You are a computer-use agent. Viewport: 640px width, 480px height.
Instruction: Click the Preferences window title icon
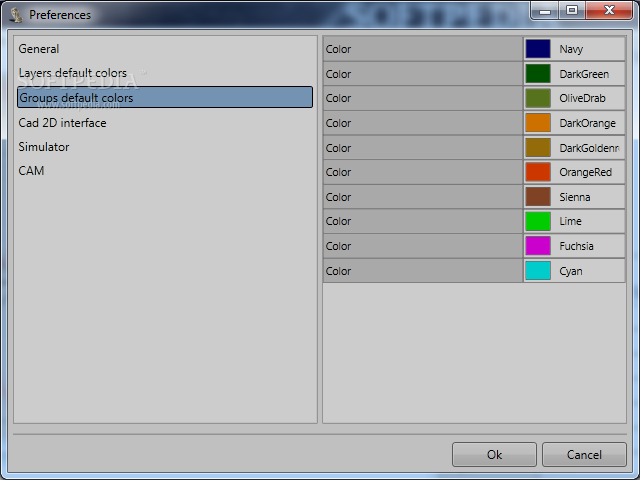(16, 15)
